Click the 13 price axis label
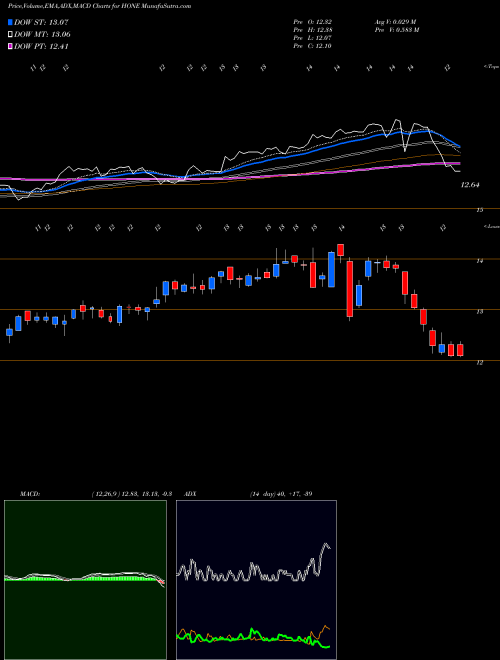 479,311
